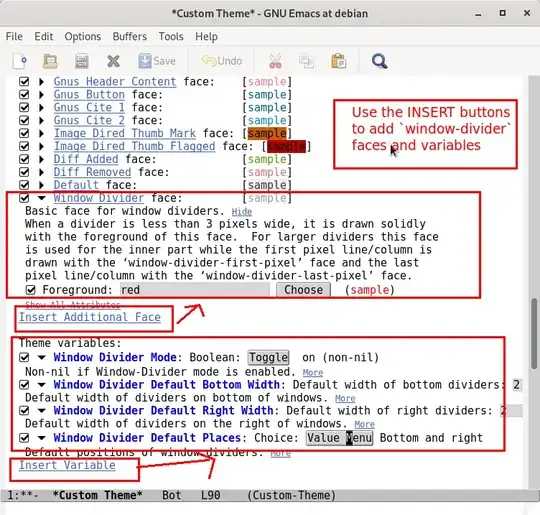Click the Insert Variable link
Image resolution: width=540 pixels, height=515 pixels.
(x=67, y=465)
